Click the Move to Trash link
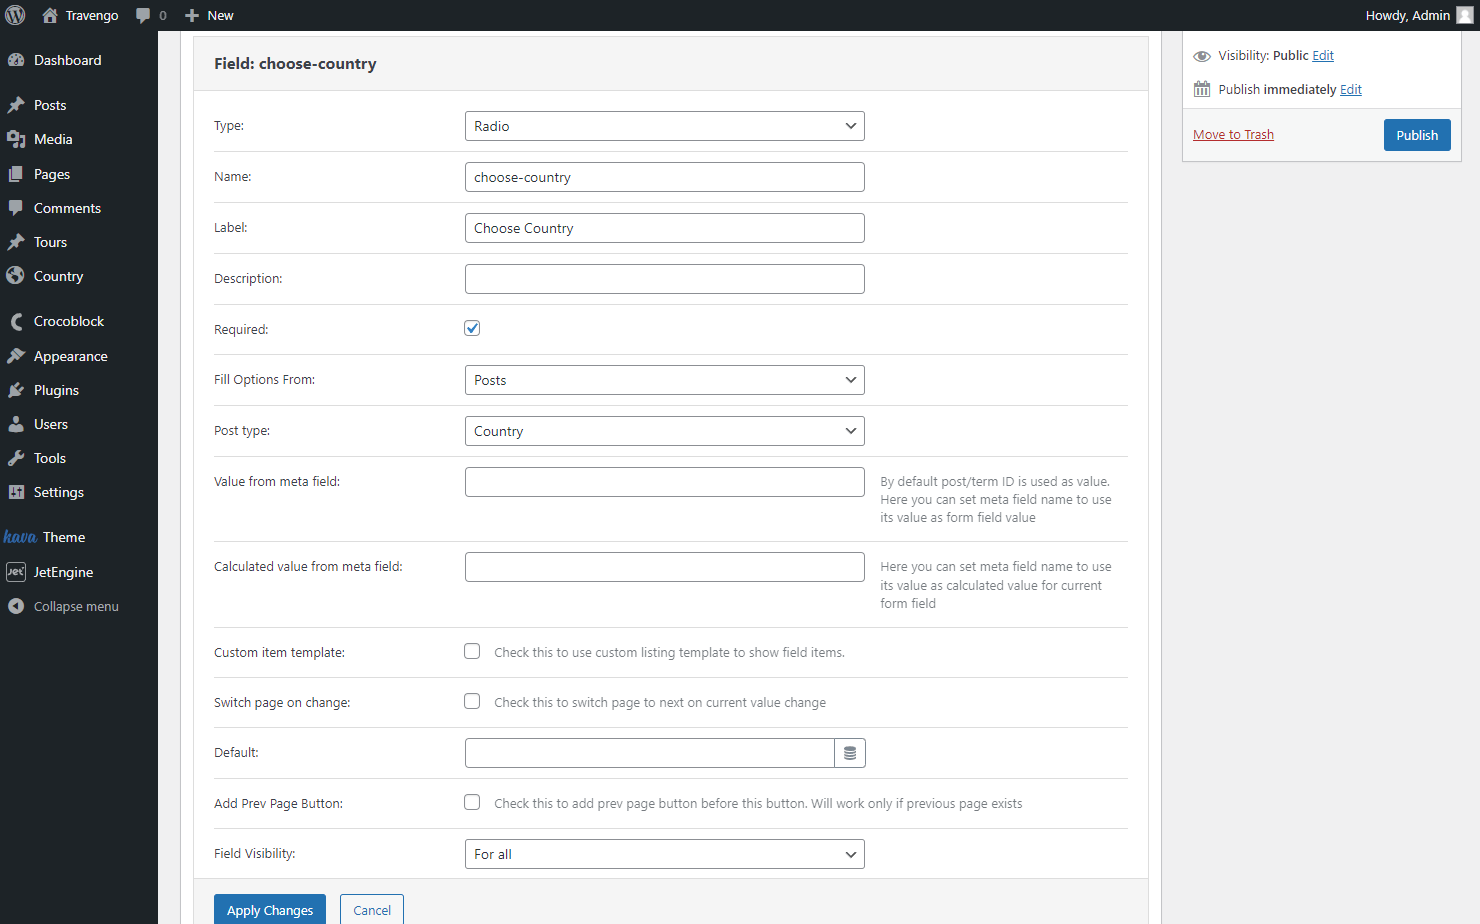 [1233, 135]
